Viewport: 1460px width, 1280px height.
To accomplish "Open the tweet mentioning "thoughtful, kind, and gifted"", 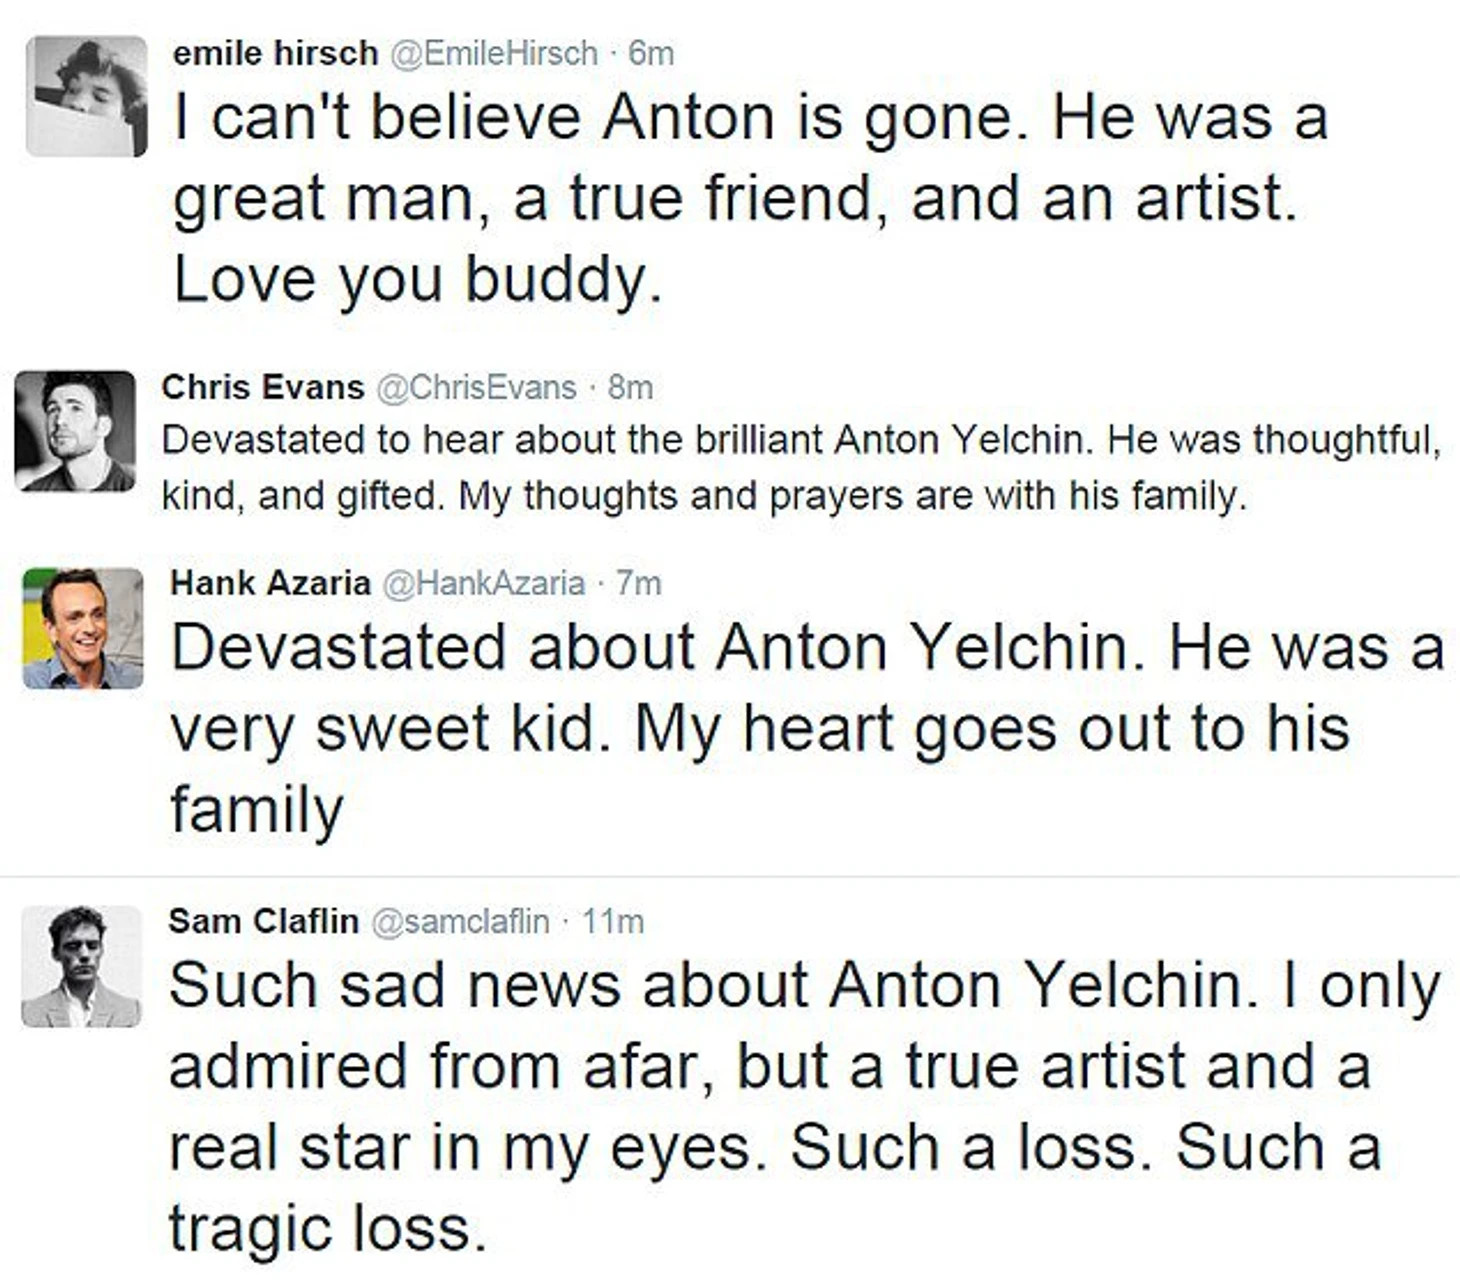I will click(x=801, y=467).
